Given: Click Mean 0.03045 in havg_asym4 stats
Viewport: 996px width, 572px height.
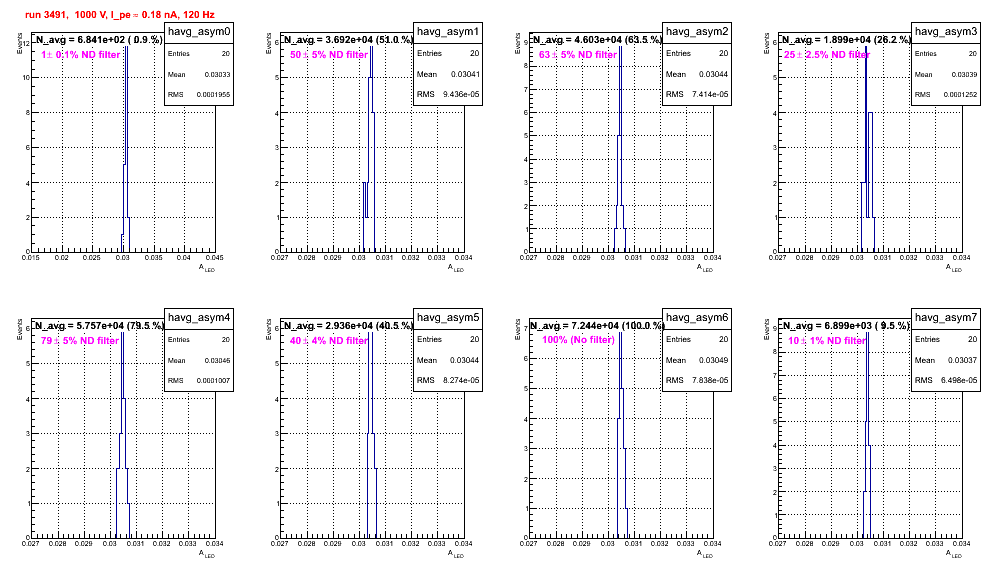Looking at the screenshot, I should 199,360.
